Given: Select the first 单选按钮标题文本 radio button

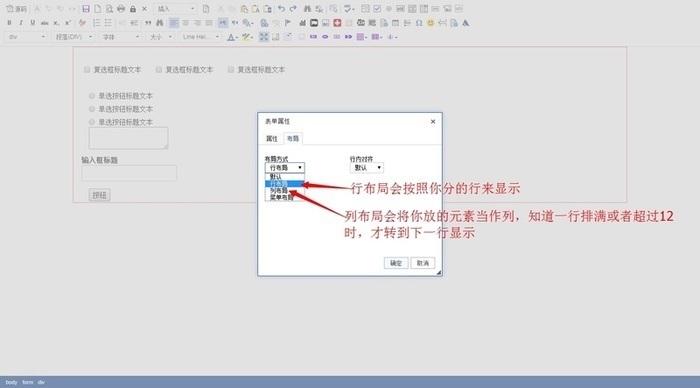Looking at the screenshot, I should (92, 96).
